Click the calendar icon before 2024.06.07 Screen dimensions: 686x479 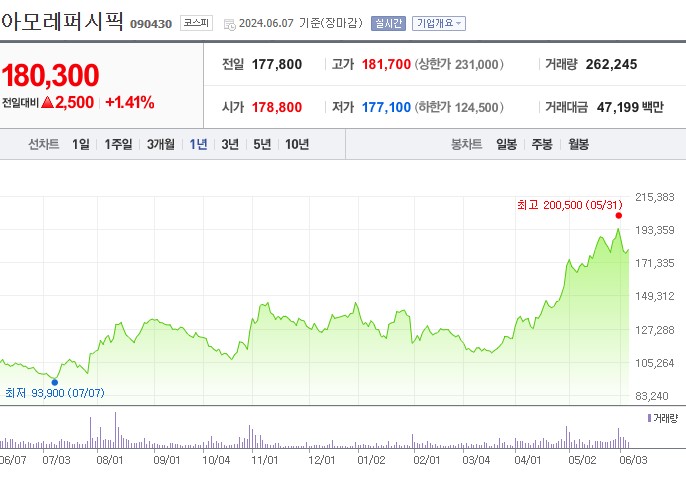229,24
